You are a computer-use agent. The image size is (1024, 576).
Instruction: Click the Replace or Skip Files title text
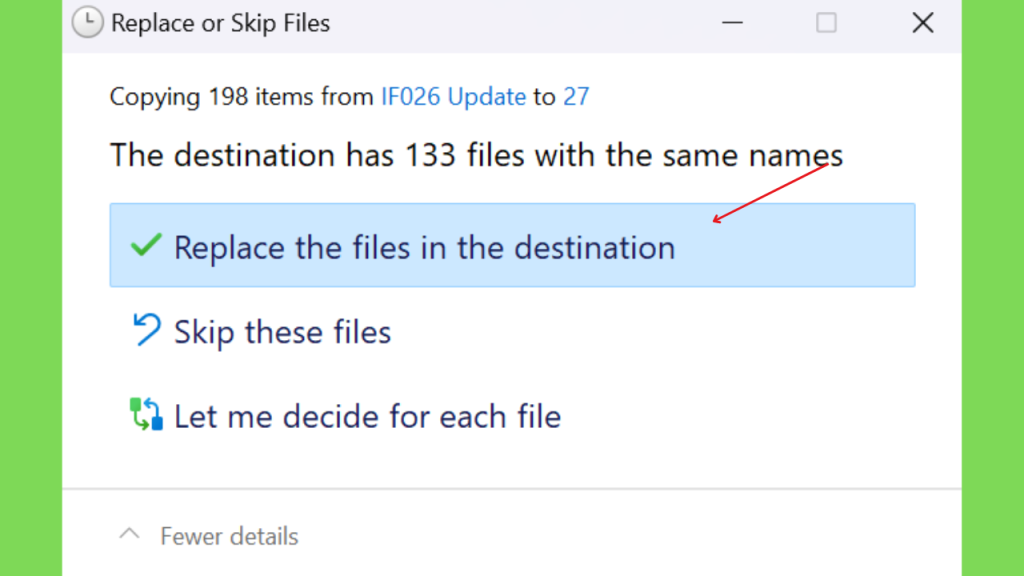[220, 24]
